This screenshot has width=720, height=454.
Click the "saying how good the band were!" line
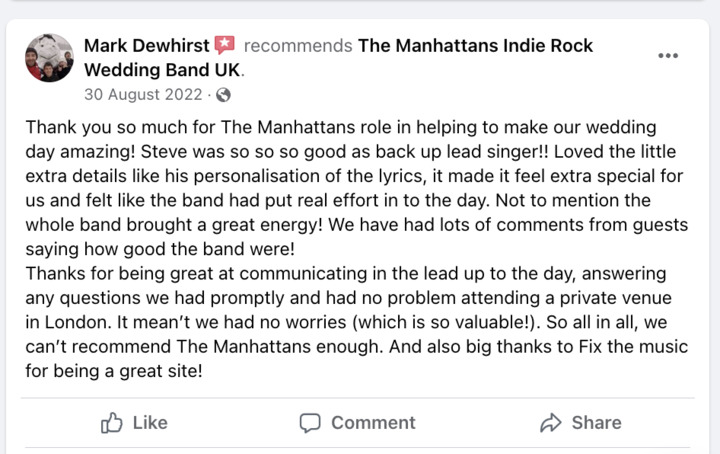click(160, 249)
